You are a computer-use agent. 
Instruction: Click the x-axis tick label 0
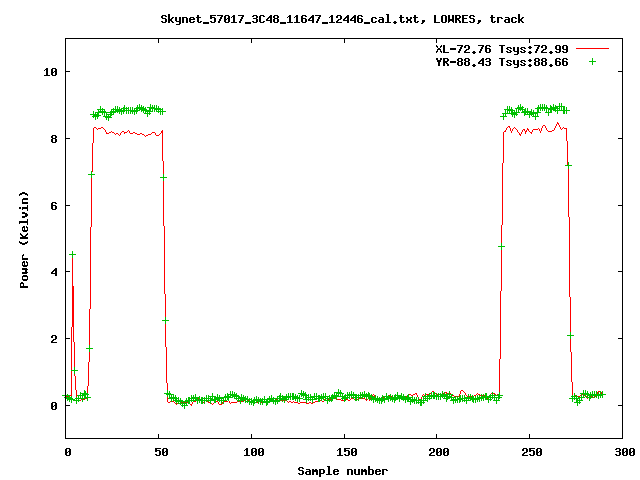point(68,452)
